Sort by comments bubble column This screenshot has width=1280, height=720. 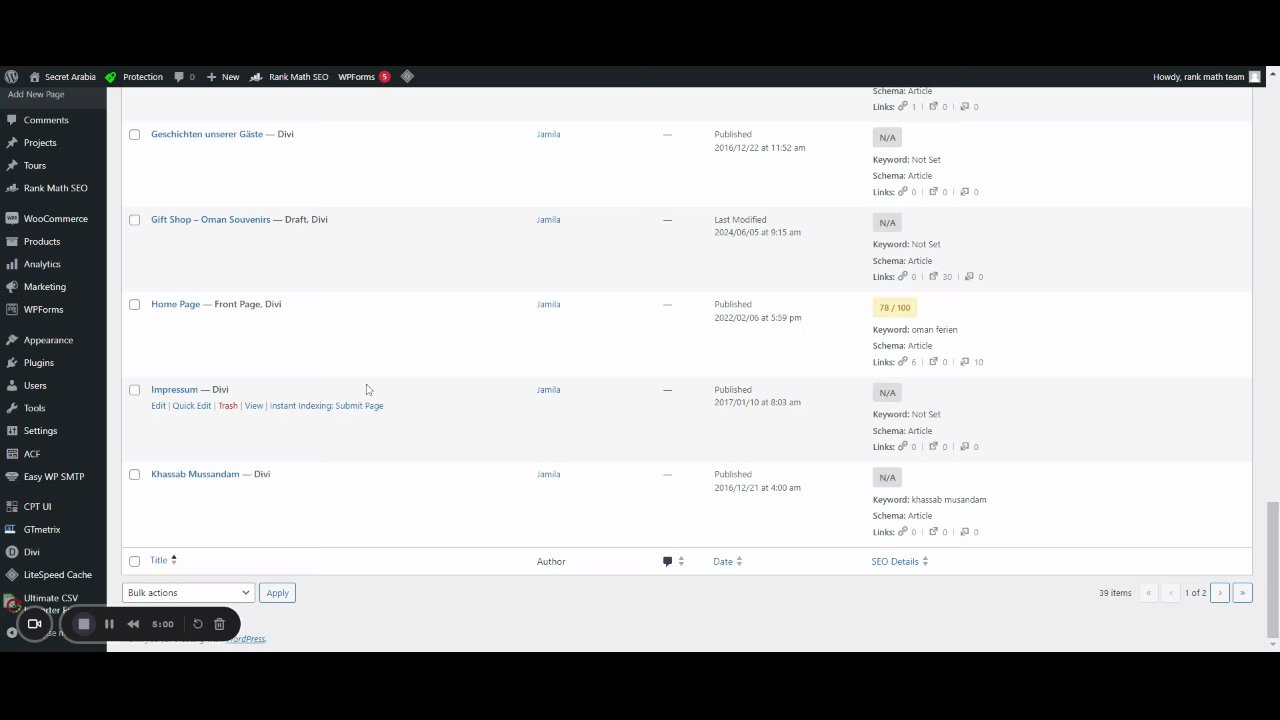click(673, 562)
